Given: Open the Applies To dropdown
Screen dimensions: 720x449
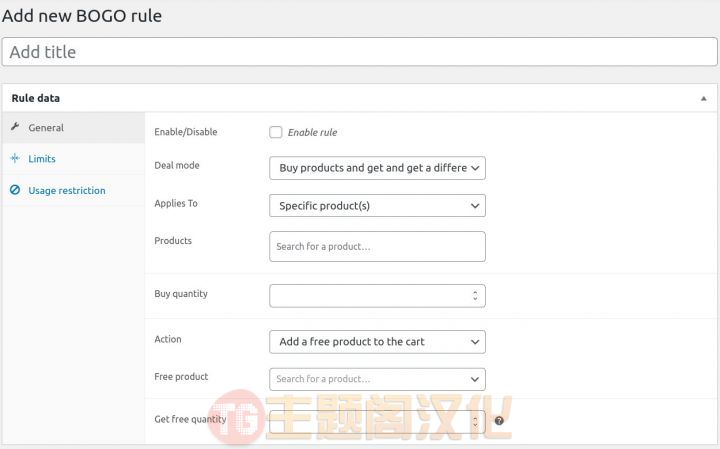Looking at the screenshot, I should pos(377,206).
